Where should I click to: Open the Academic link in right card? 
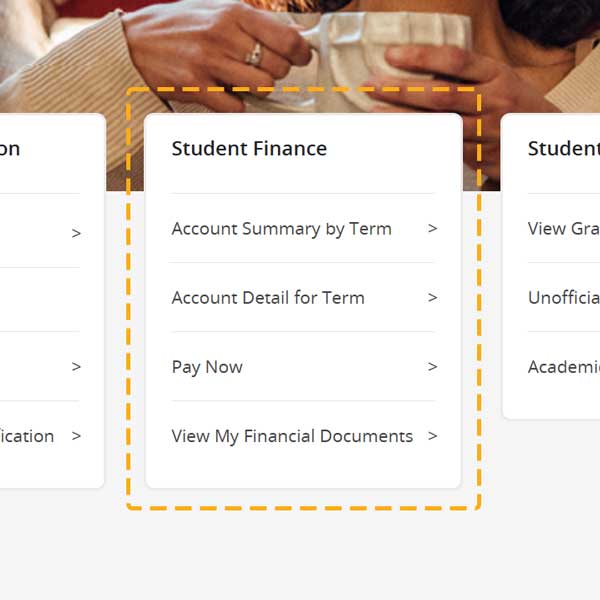click(564, 367)
